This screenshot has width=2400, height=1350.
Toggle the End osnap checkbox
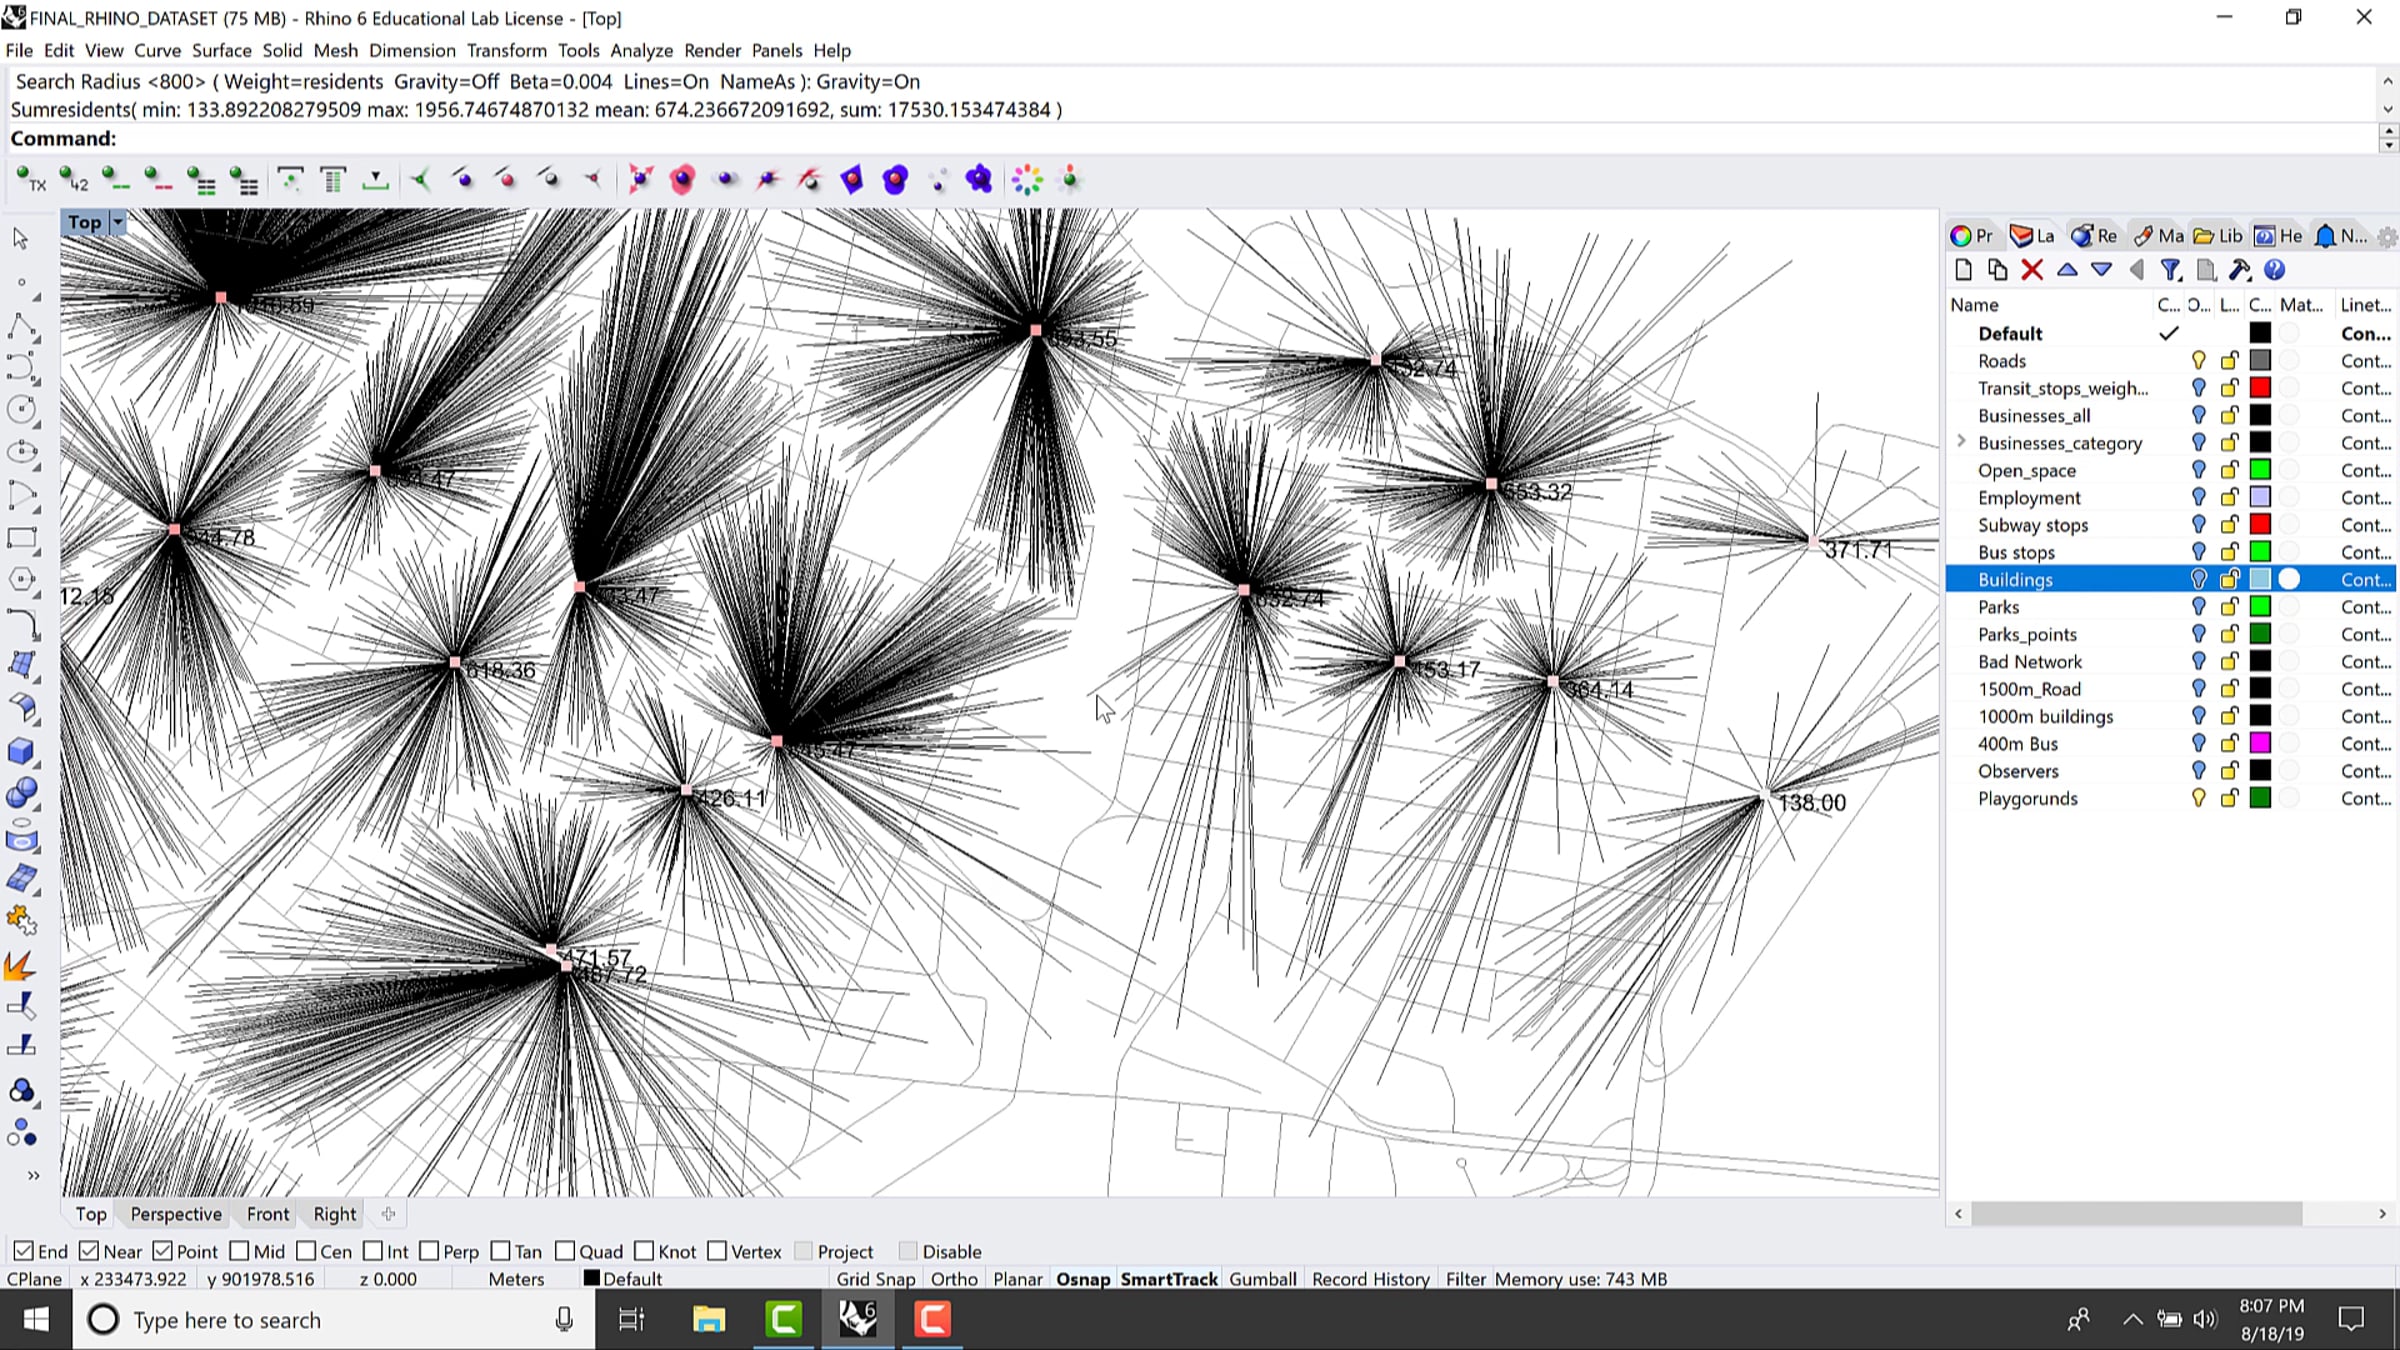click(23, 1251)
